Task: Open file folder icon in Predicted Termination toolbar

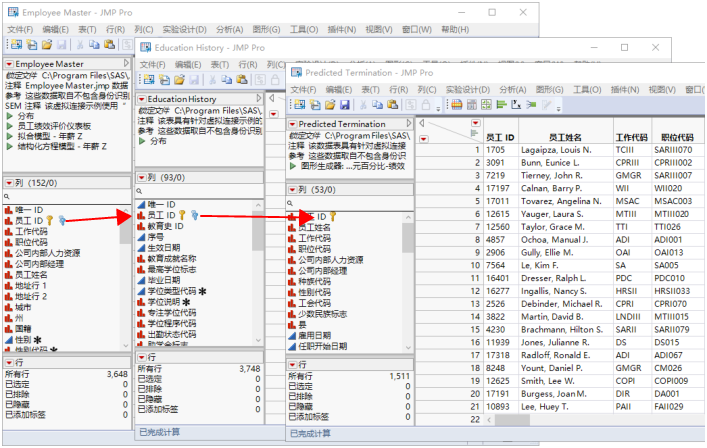Action: [x=330, y=105]
